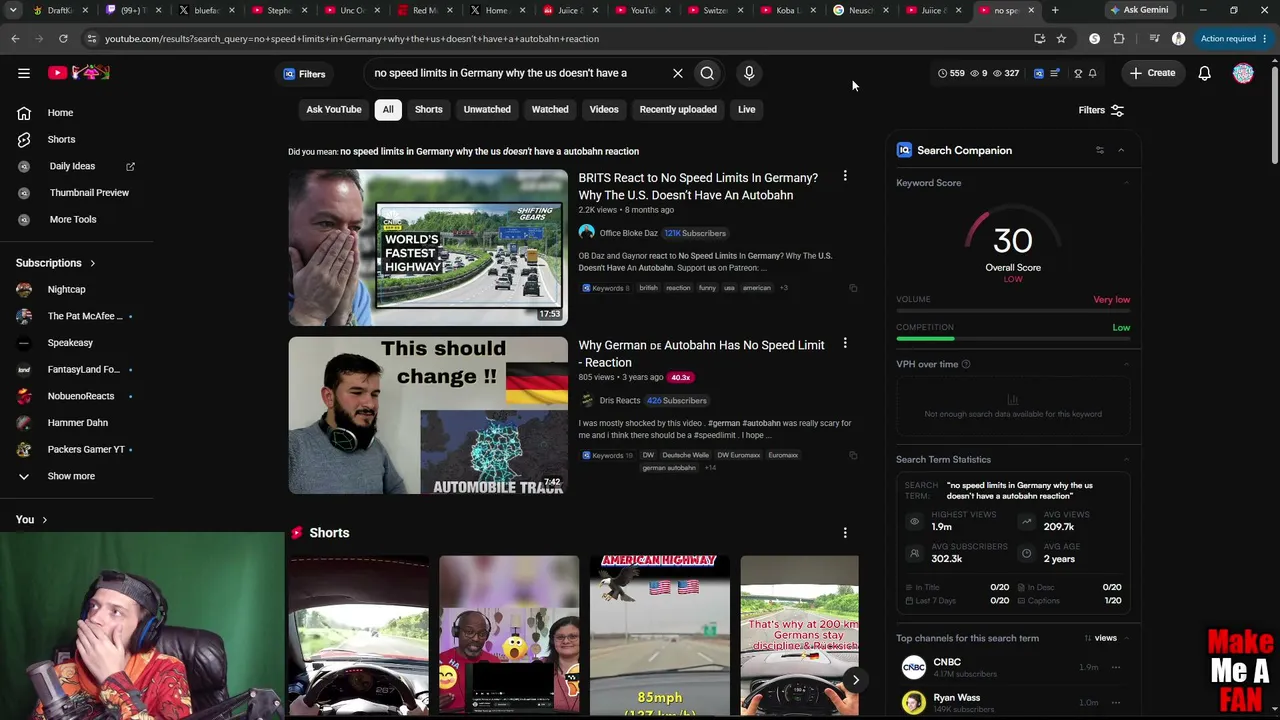Open the vidIQ Filters button beside search
1280x720 pixels.
pos(304,74)
